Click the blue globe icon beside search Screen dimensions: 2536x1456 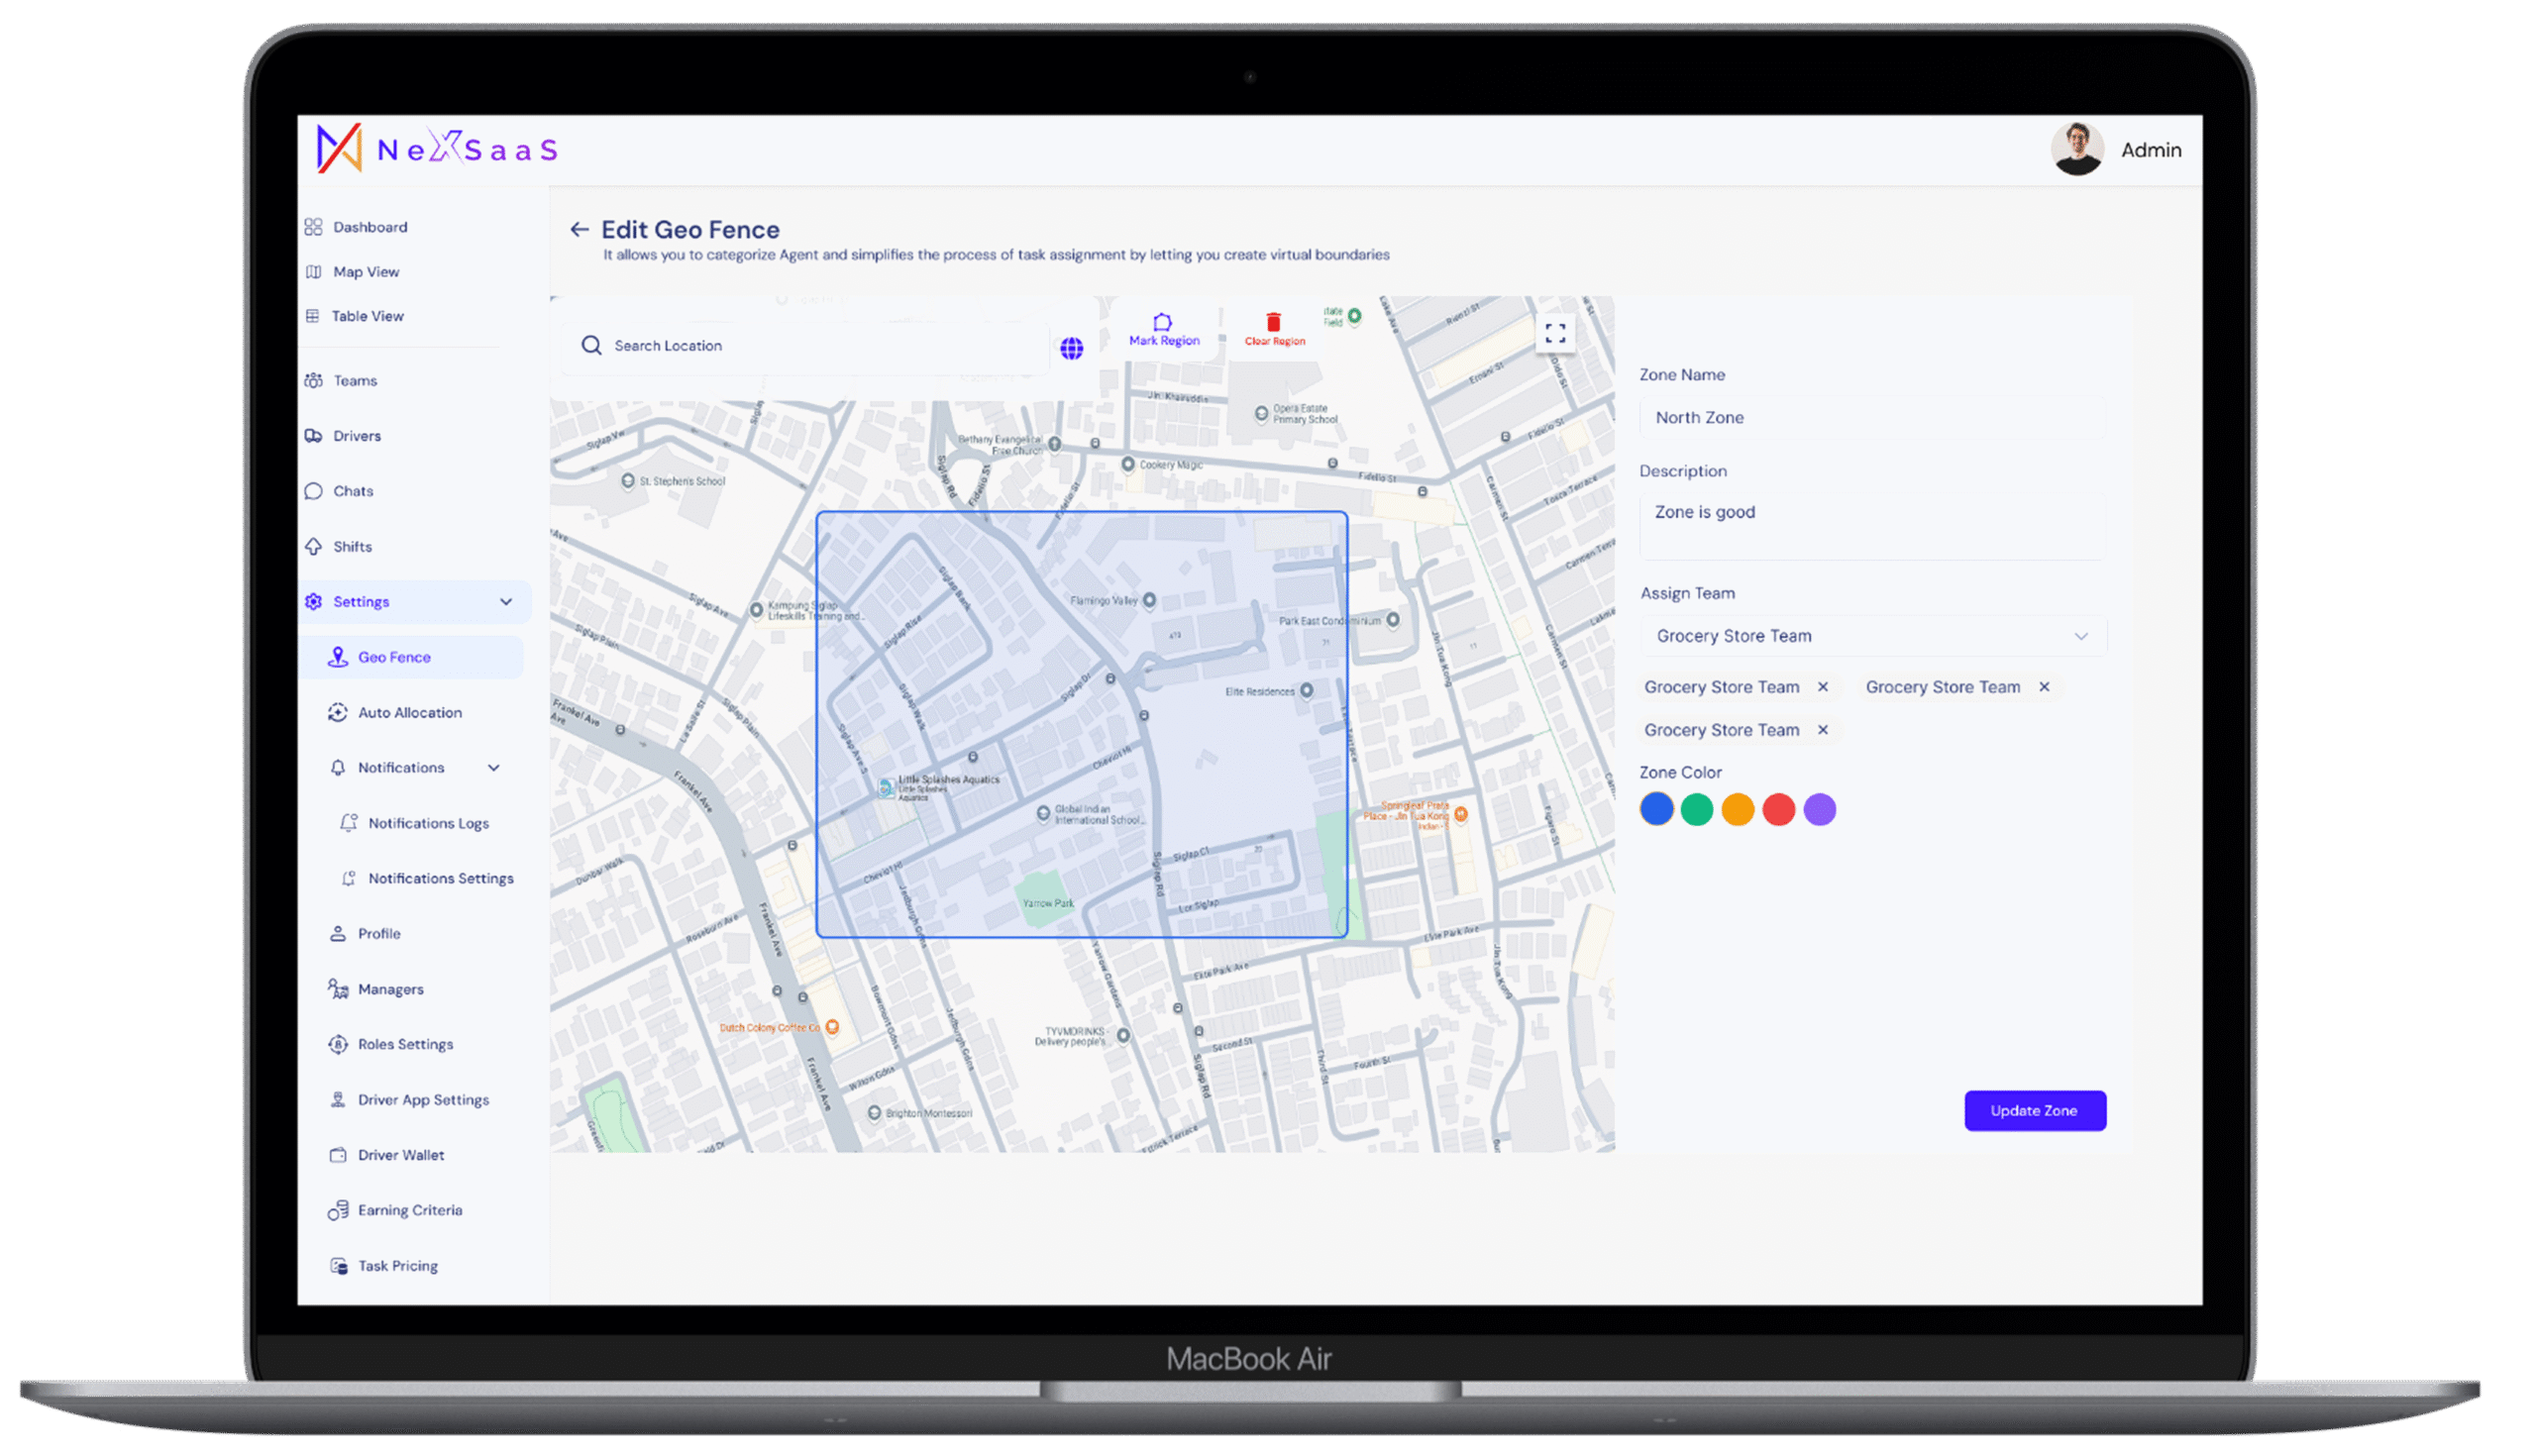[1071, 347]
